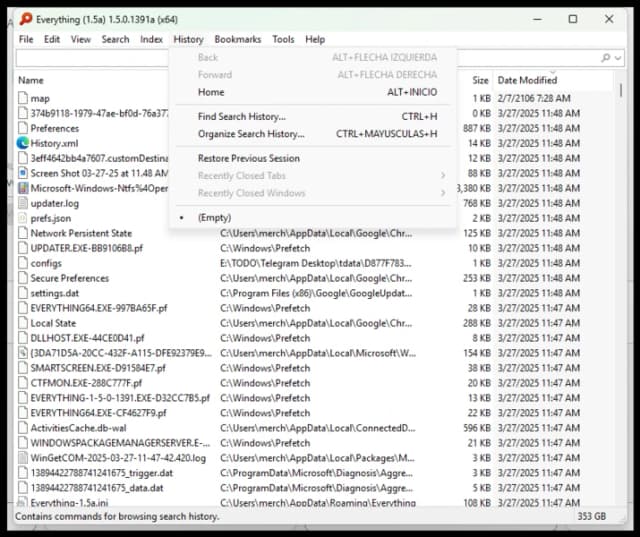
Task: Open the Tools menu
Action: click(283, 39)
